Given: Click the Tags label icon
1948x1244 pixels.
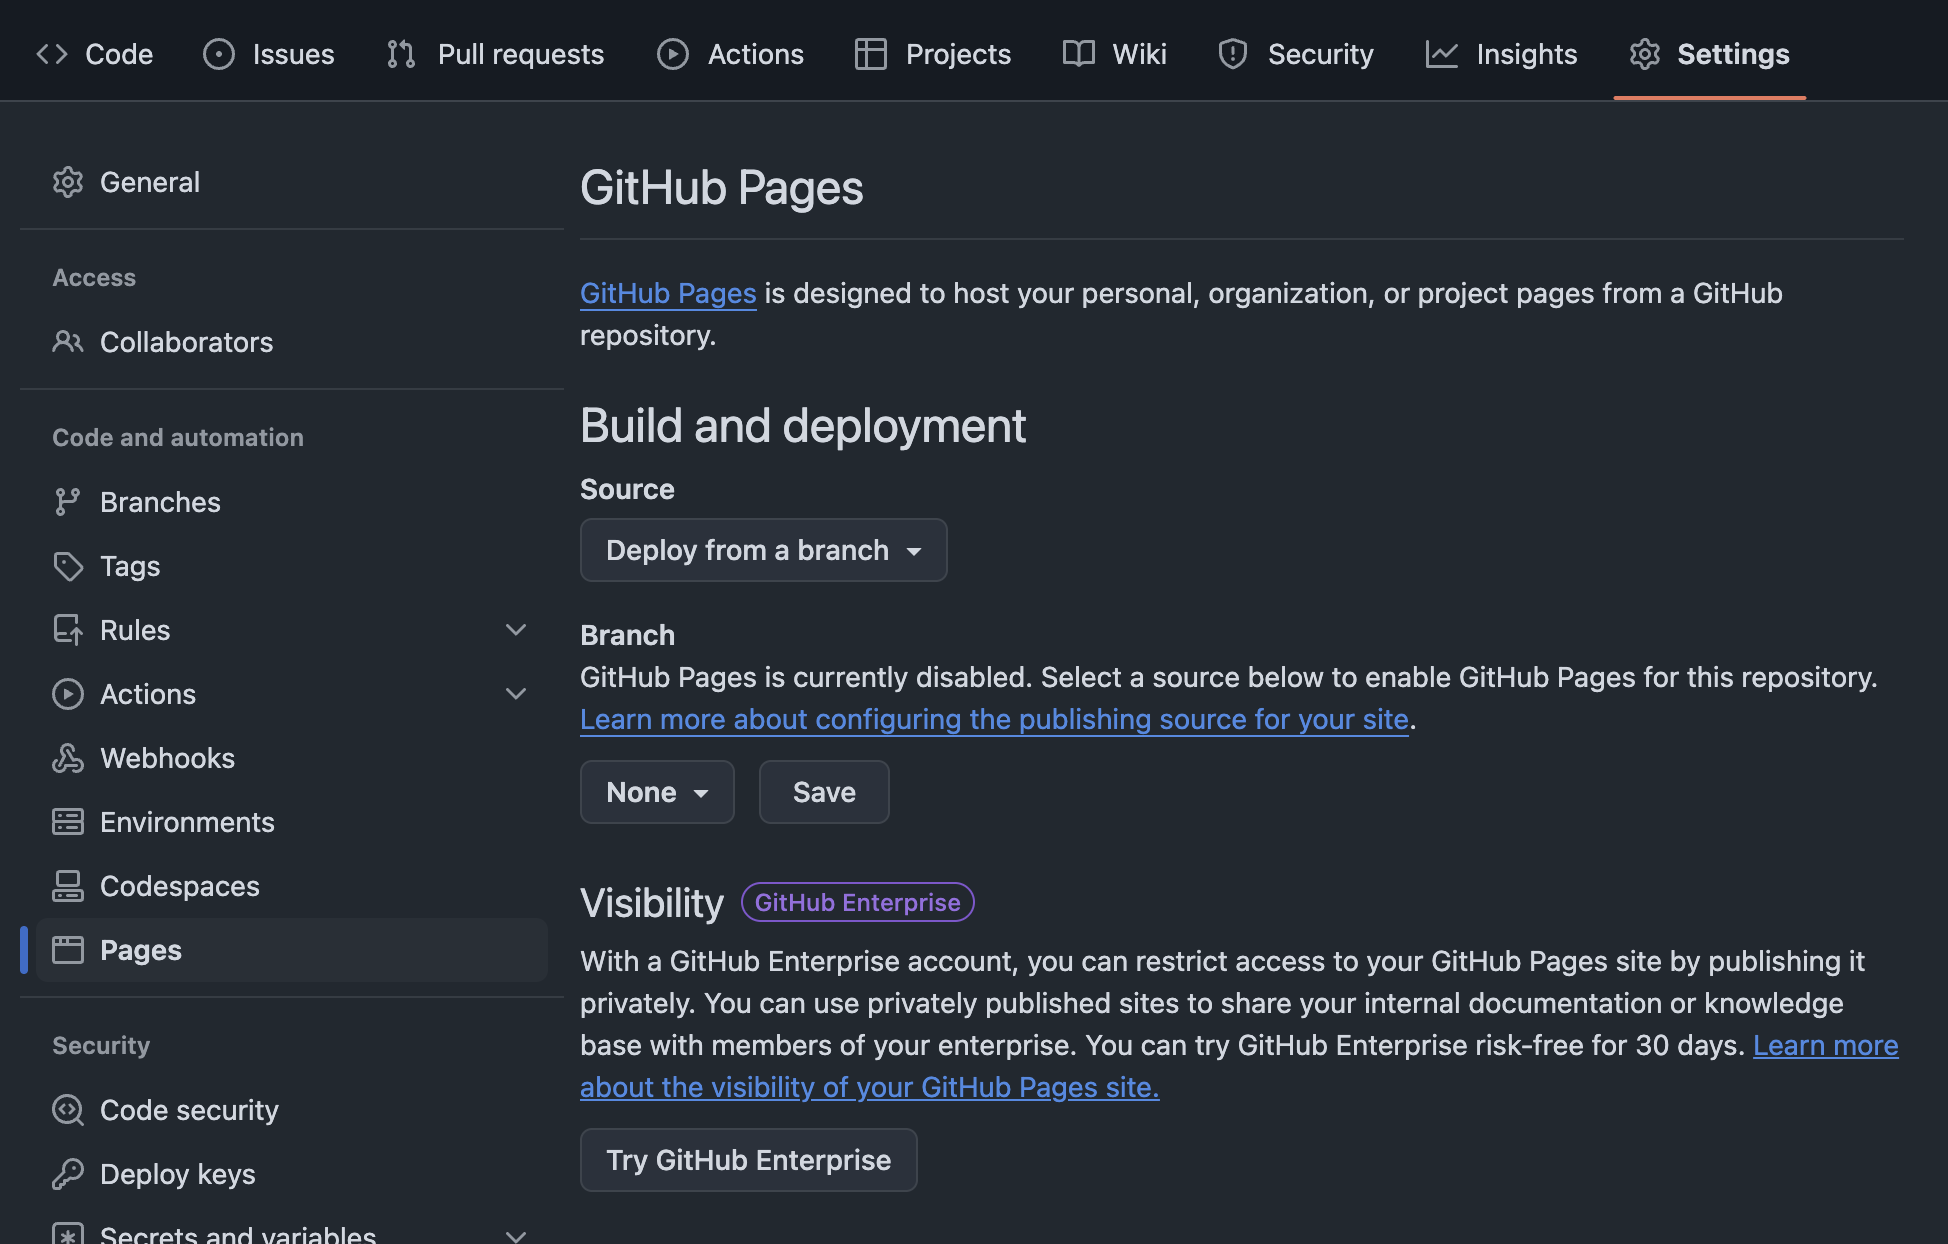Looking at the screenshot, I should 68,566.
